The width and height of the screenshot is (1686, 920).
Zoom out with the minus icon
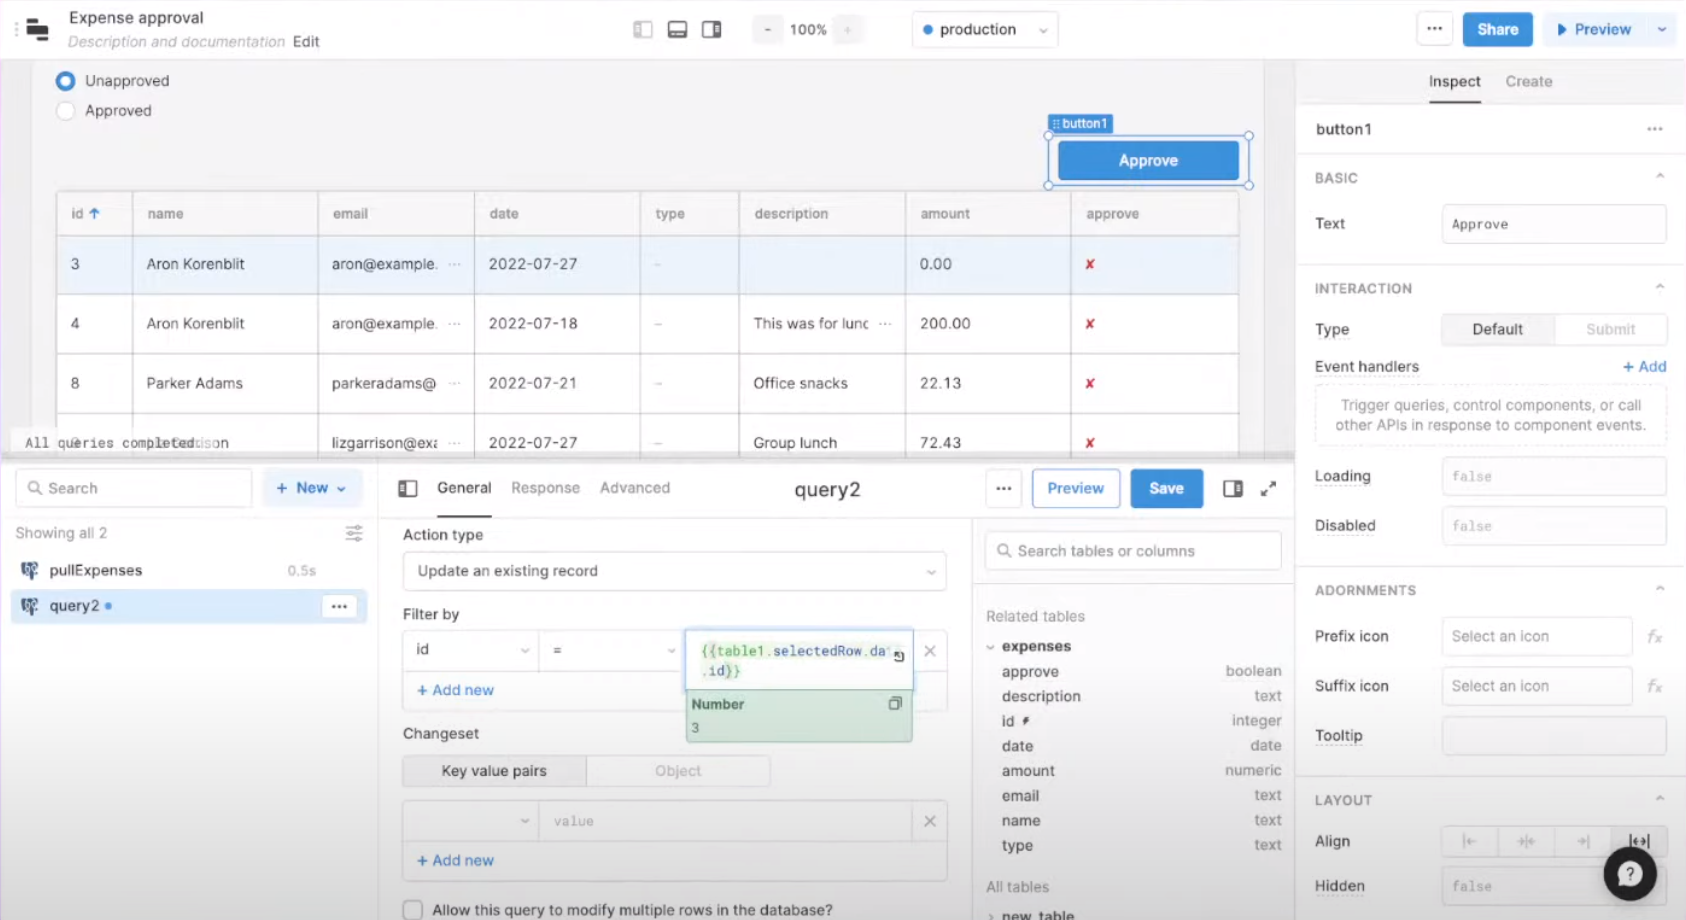[768, 30]
